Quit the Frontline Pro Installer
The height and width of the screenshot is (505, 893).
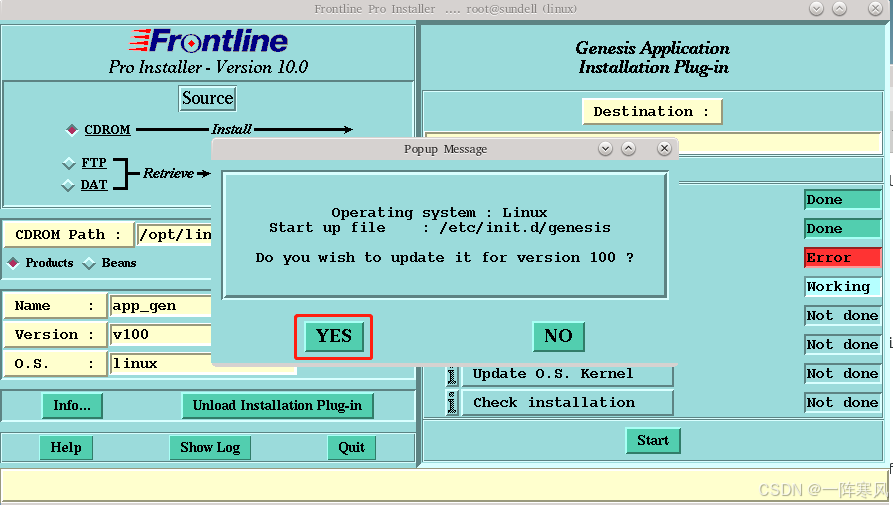[x=351, y=447]
